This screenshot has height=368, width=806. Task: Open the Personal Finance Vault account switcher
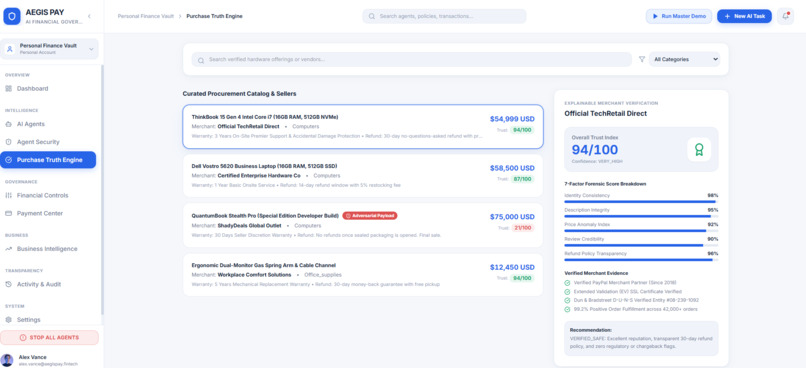(49, 49)
